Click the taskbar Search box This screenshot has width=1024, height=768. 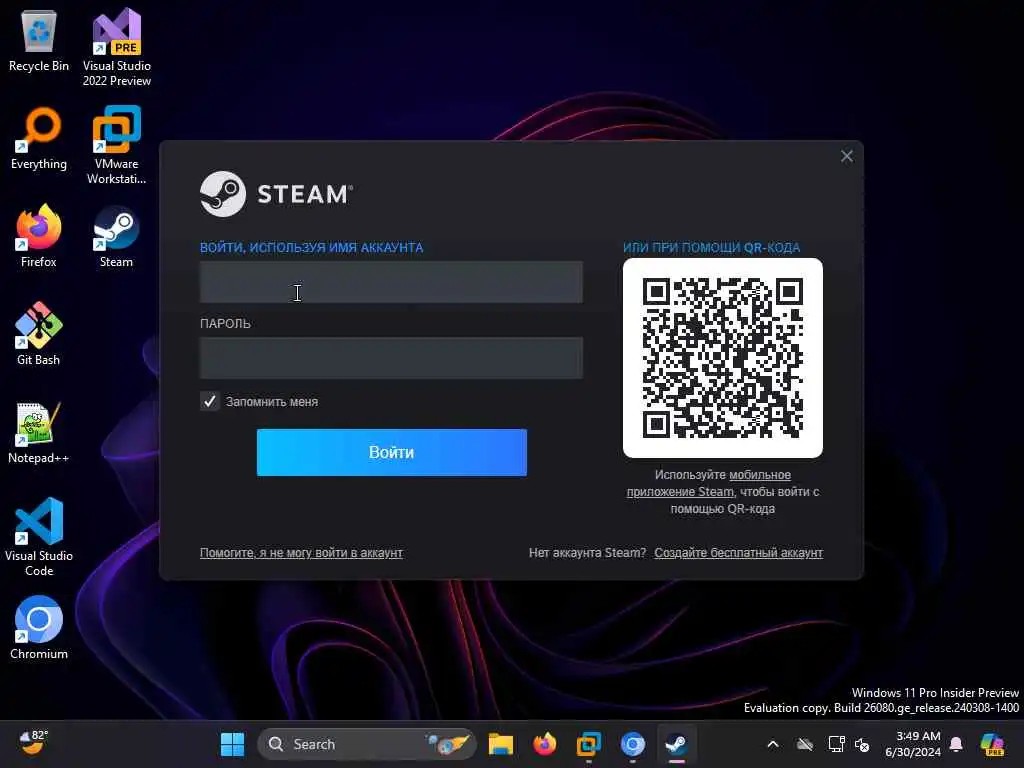(367, 744)
